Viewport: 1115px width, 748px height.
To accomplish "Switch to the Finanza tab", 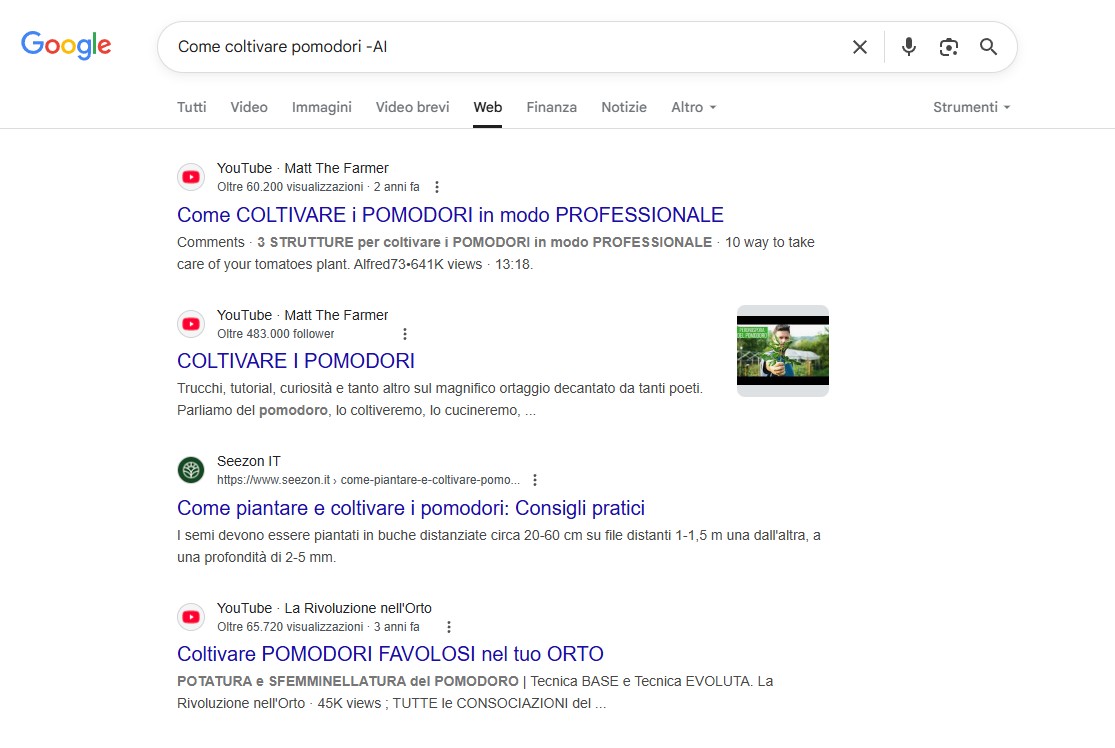I will click(x=551, y=107).
